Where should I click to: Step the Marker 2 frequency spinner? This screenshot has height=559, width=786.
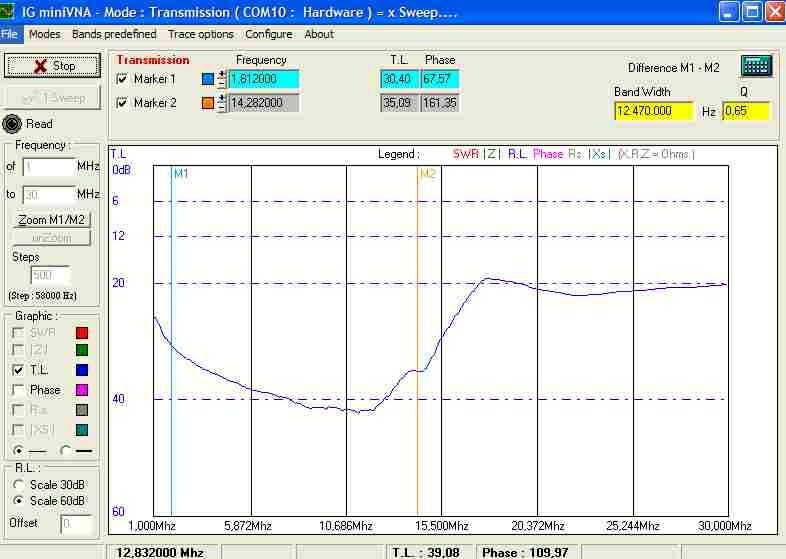click(222, 103)
